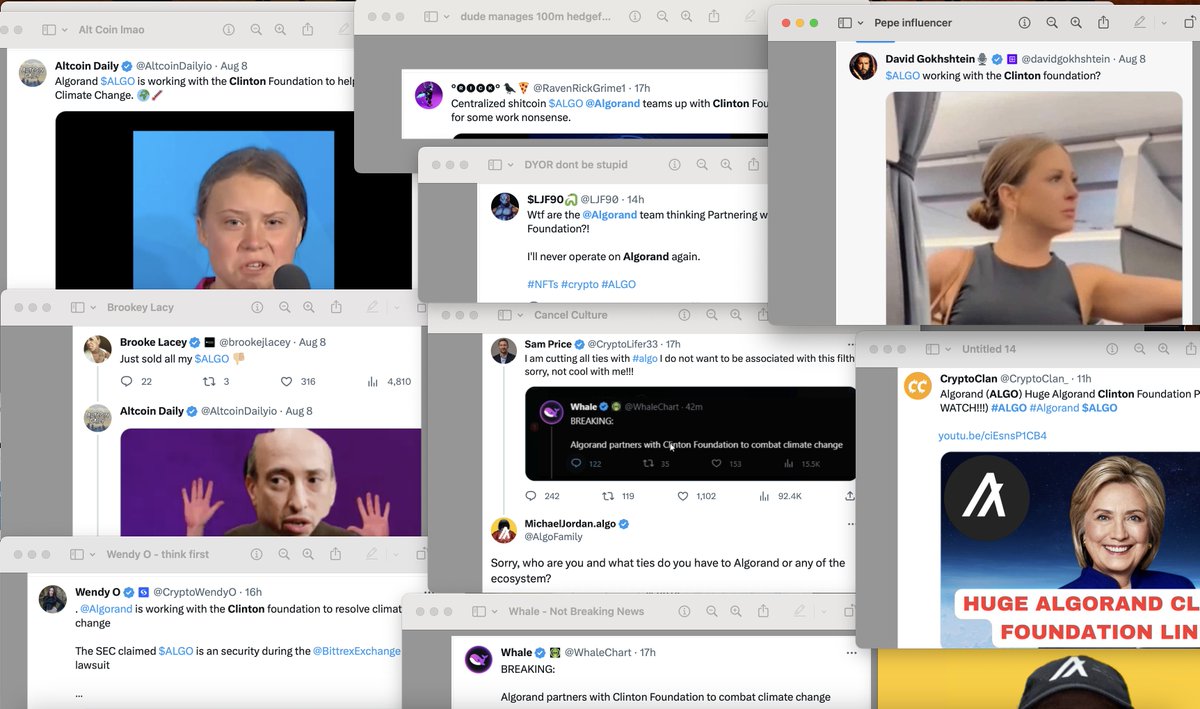Image resolution: width=1200 pixels, height=709 pixels.
Task: Click the heart with 316 on Brooke Lacey tweet
Action: pyautogui.click(x=285, y=381)
